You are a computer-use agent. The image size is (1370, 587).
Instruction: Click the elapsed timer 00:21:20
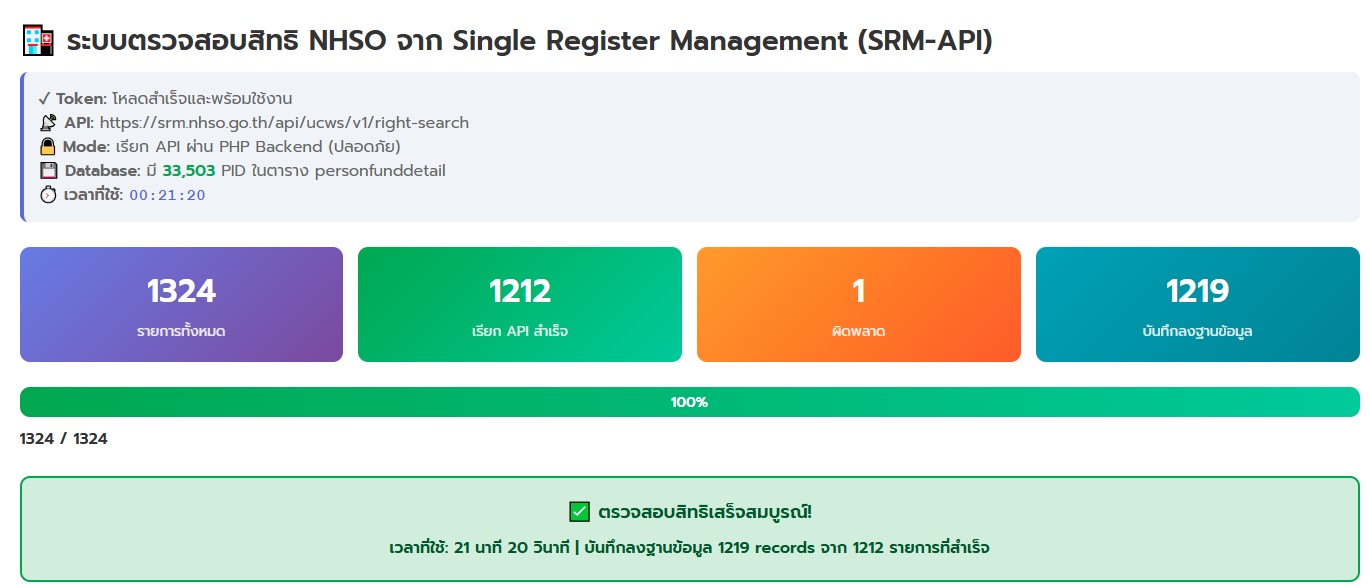point(167,195)
